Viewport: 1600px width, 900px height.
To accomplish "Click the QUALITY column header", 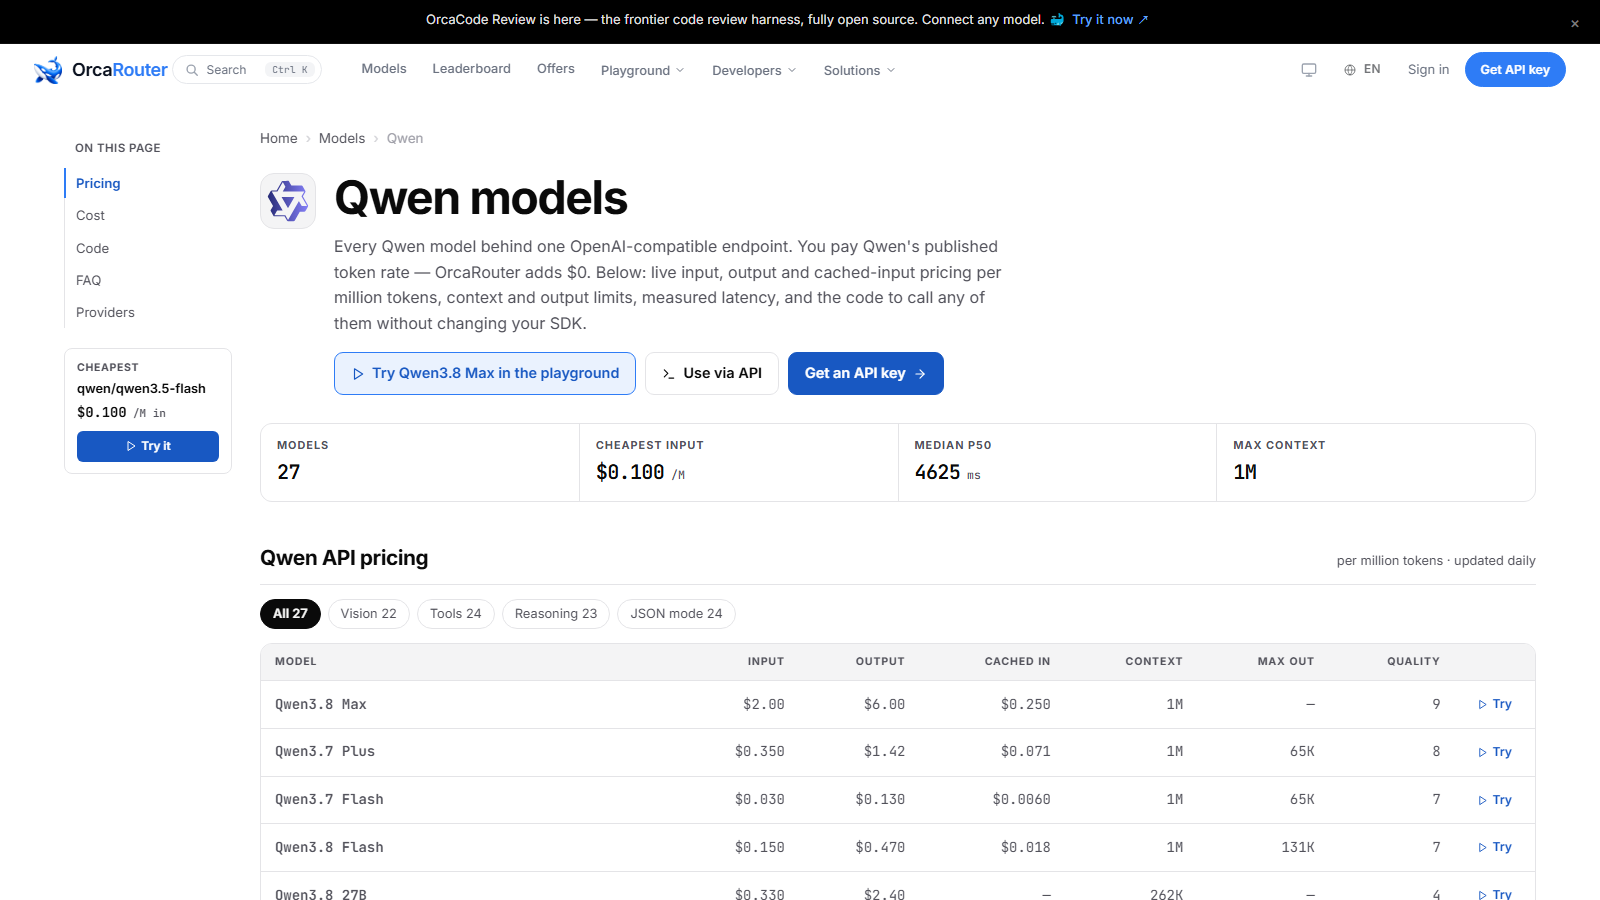I will pyautogui.click(x=1413, y=662).
